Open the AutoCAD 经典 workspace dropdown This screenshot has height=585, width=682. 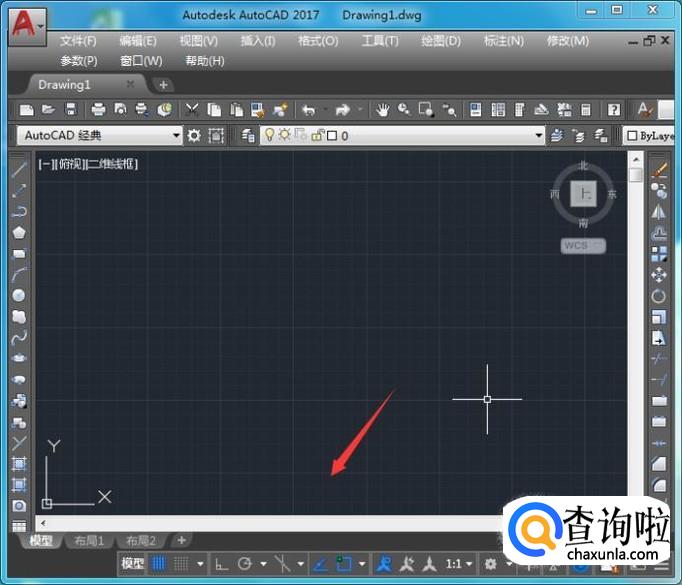[176, 135]
